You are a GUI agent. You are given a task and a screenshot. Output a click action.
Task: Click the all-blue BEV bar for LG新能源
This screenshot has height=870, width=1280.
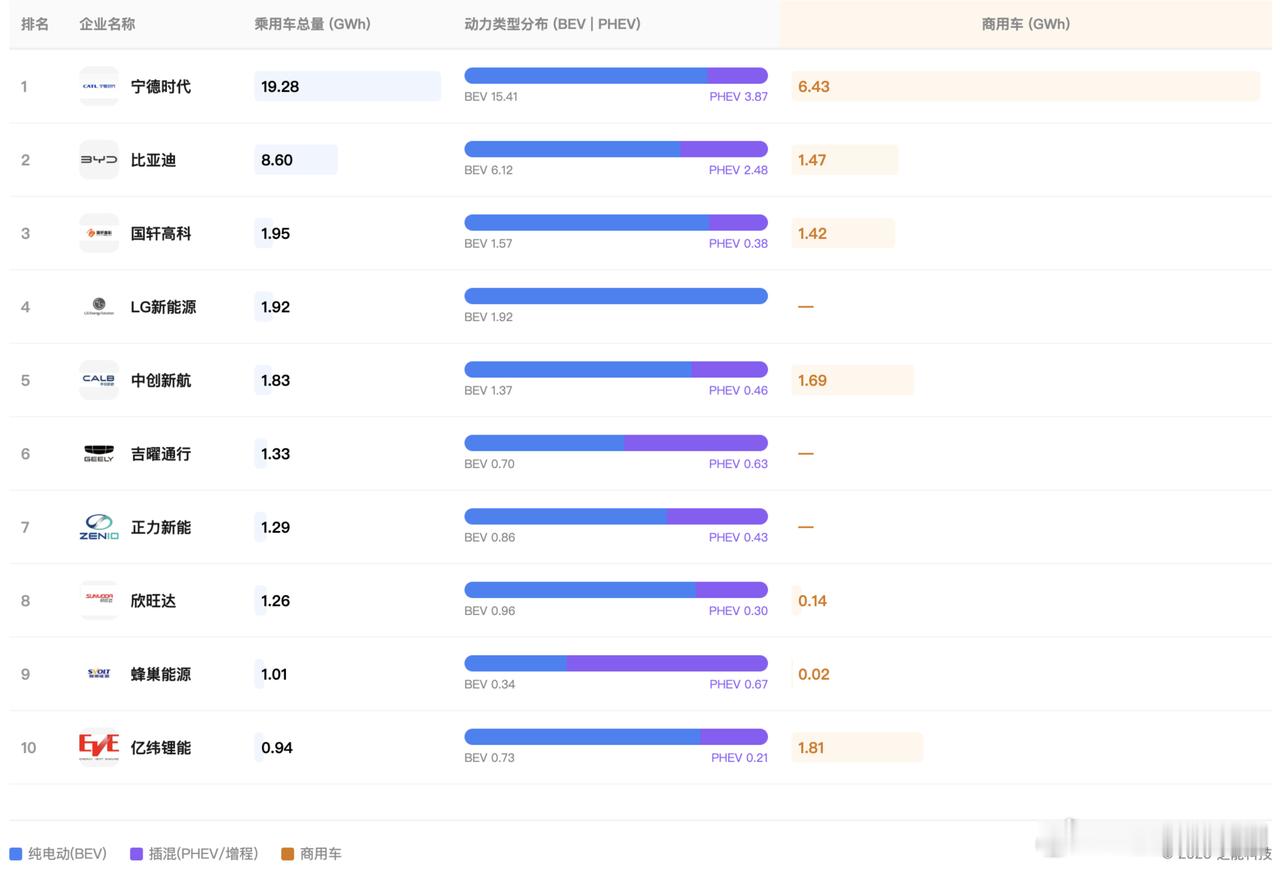(616, 296)
